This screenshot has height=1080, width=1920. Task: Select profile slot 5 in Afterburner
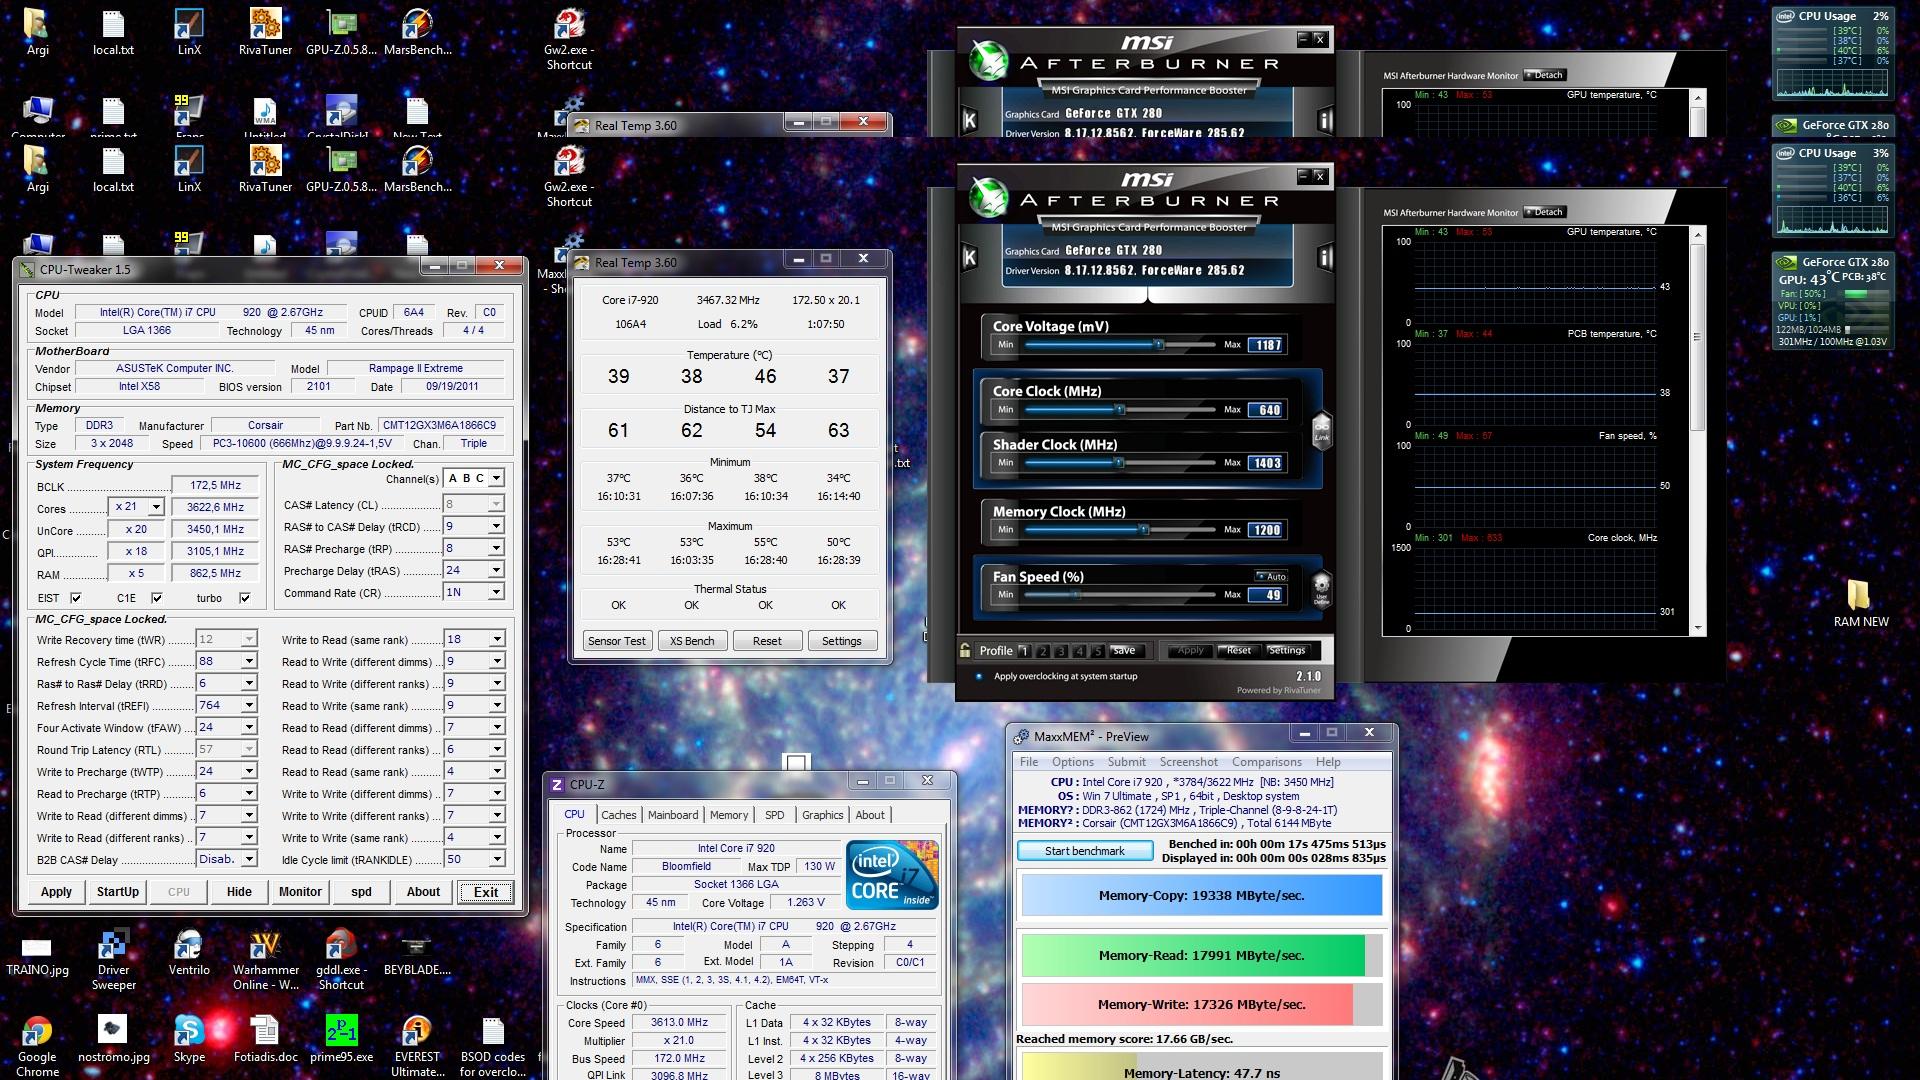1098,651
